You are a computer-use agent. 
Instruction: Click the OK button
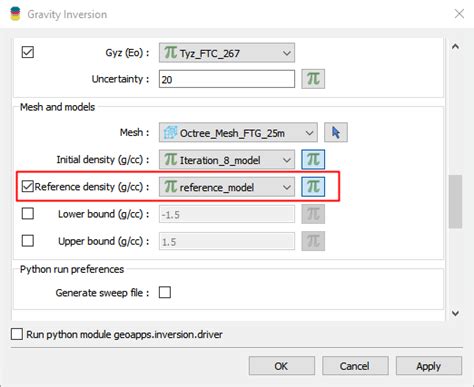[282, 366]
